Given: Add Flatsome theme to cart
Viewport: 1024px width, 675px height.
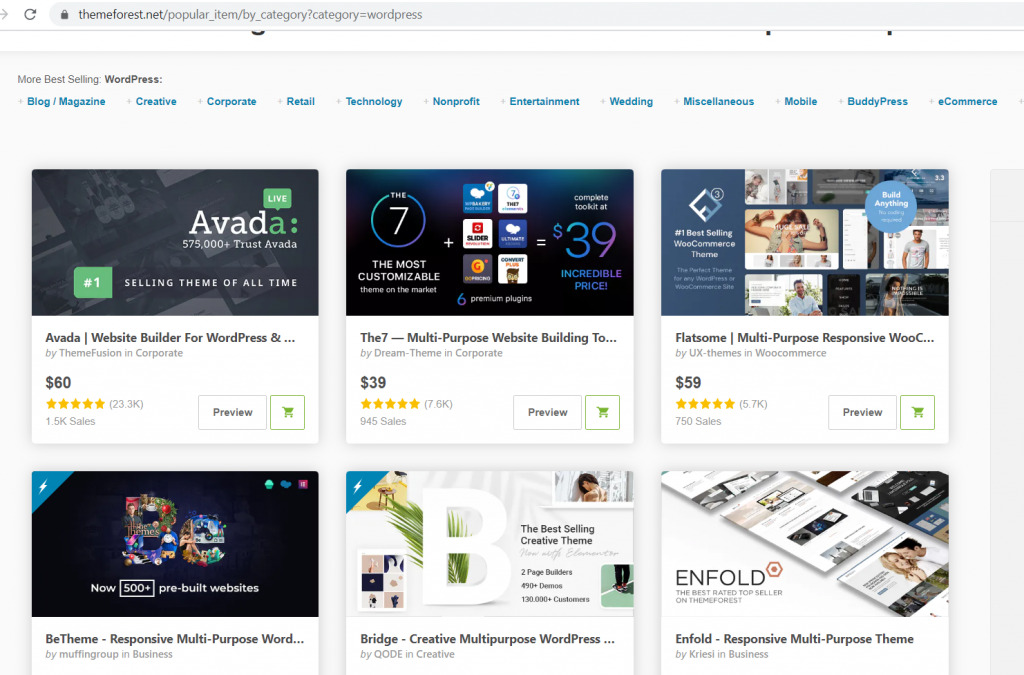Looking at the screenshot, I should pos(918,413).
